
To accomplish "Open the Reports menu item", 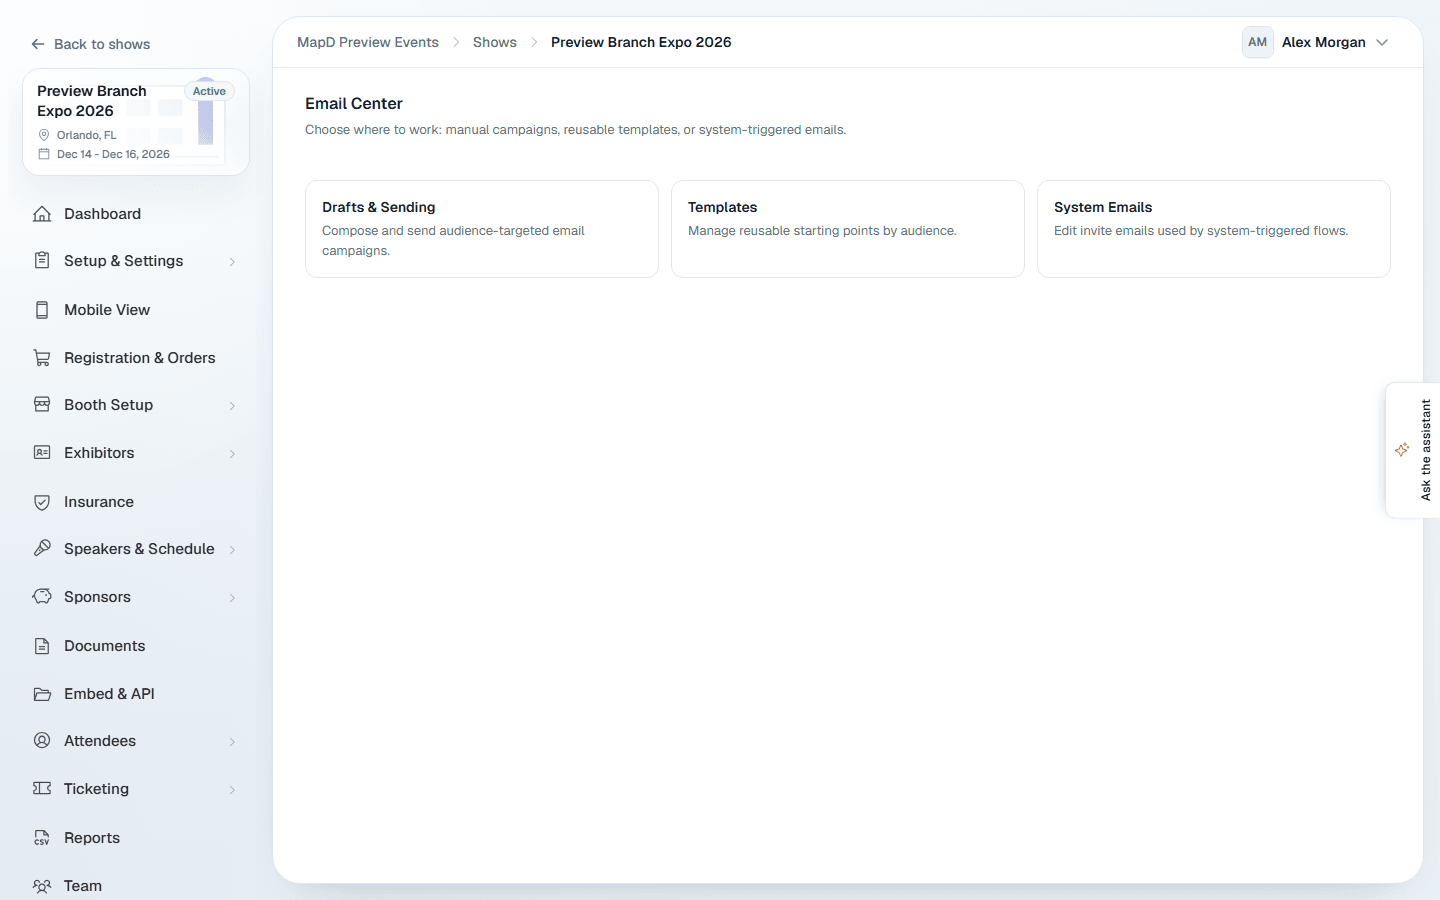I will [x=136, y=838].
